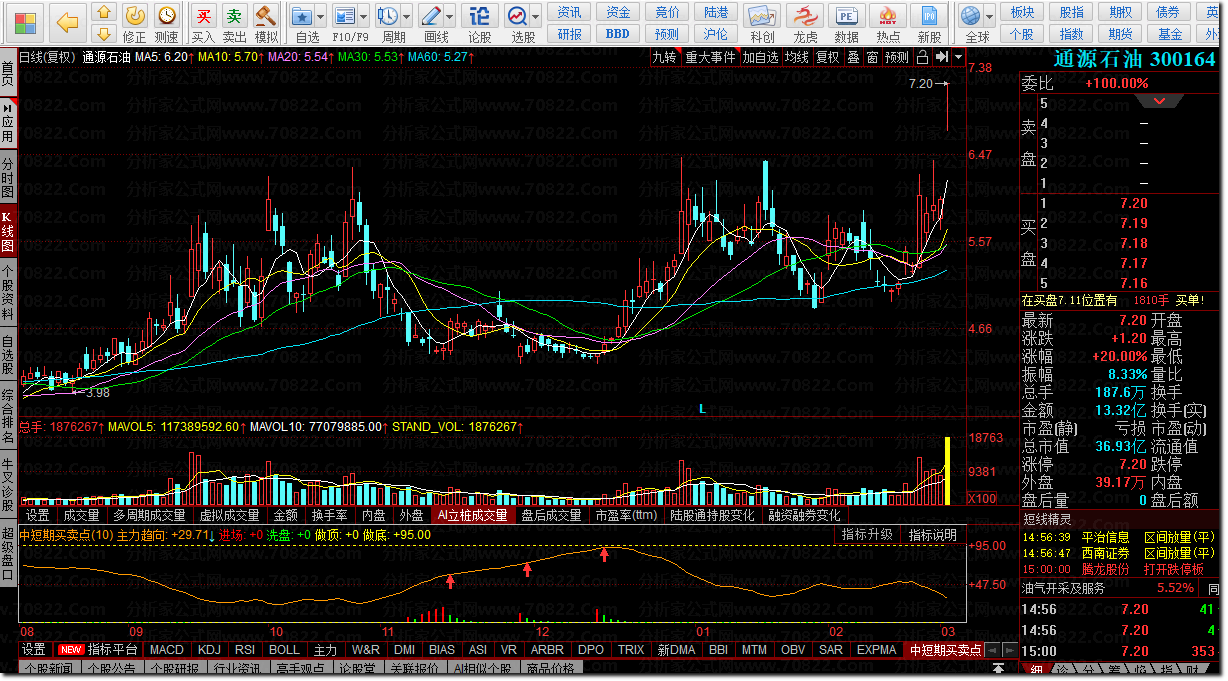Open the 科创 board icon
1228x681 pixels.
(x=762, y=23)
